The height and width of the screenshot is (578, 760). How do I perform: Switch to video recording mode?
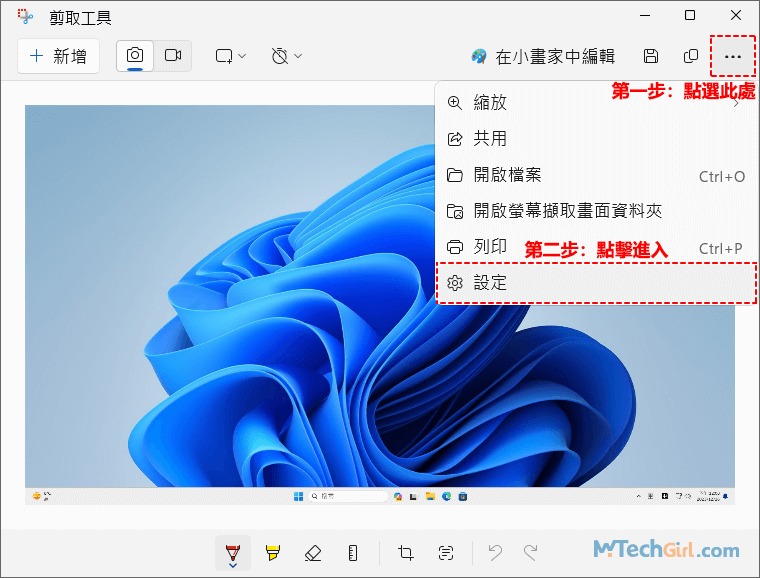click(172, 56)
